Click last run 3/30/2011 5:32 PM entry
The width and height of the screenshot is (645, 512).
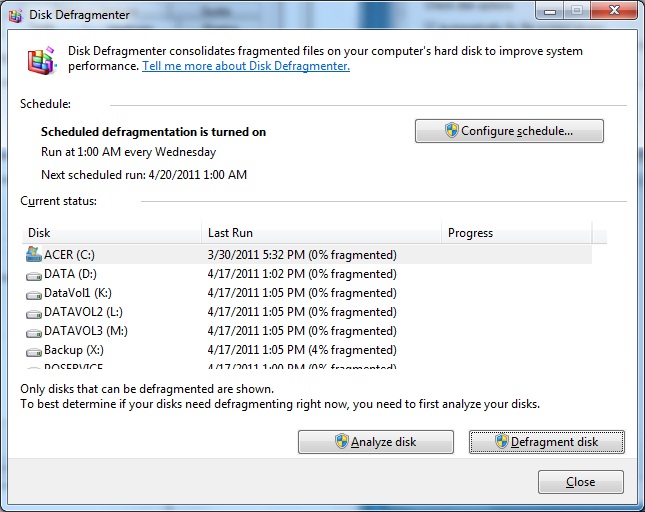click(x=302, y=255)
